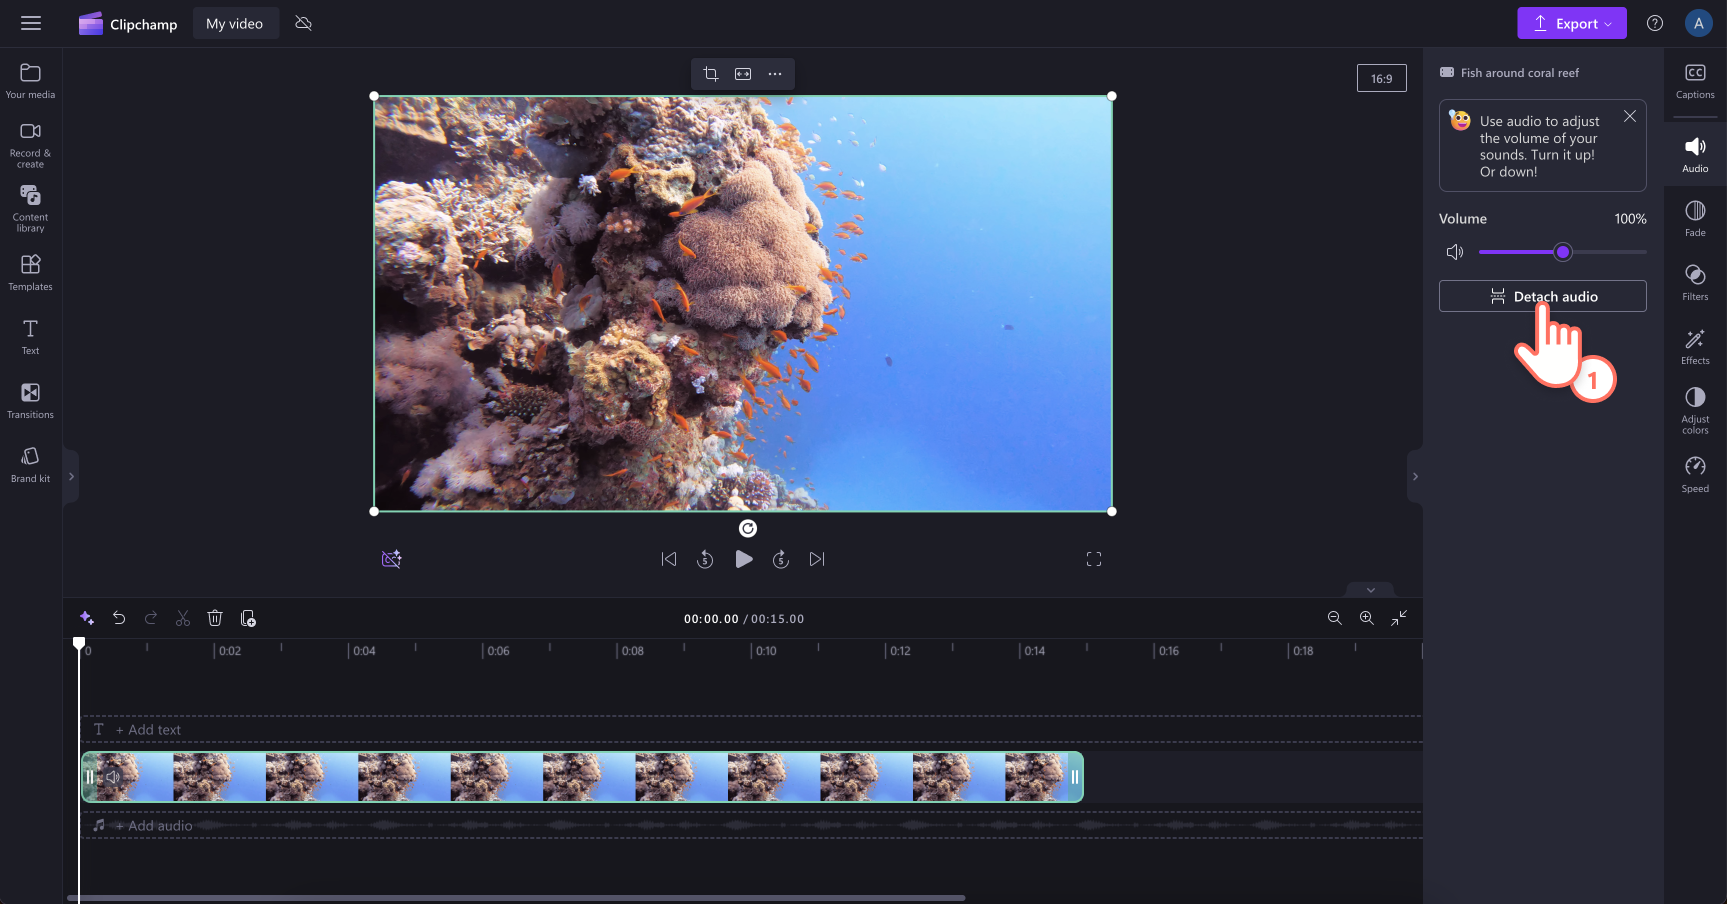
Task: Click the AI sparkle tool in timeline toolbar
Action: point(87,618)
